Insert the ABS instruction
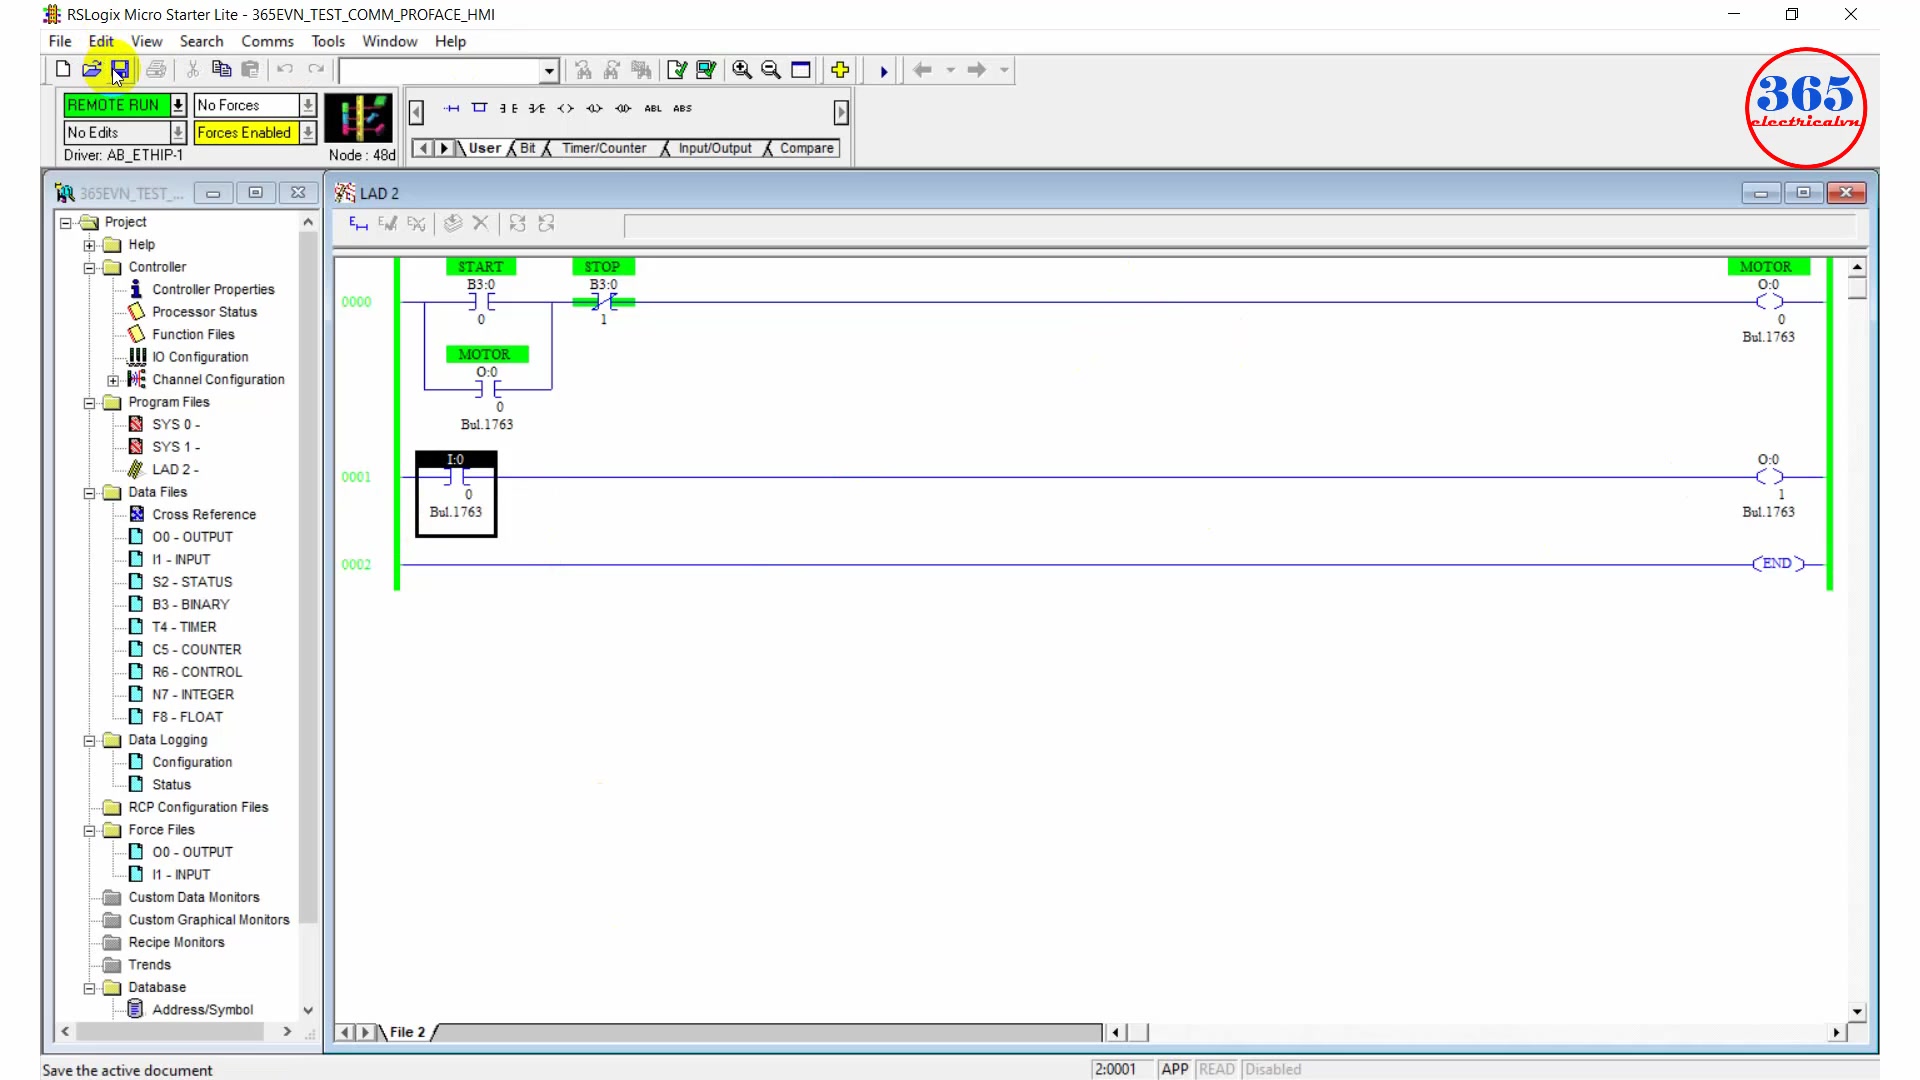 tap(682, 108)
